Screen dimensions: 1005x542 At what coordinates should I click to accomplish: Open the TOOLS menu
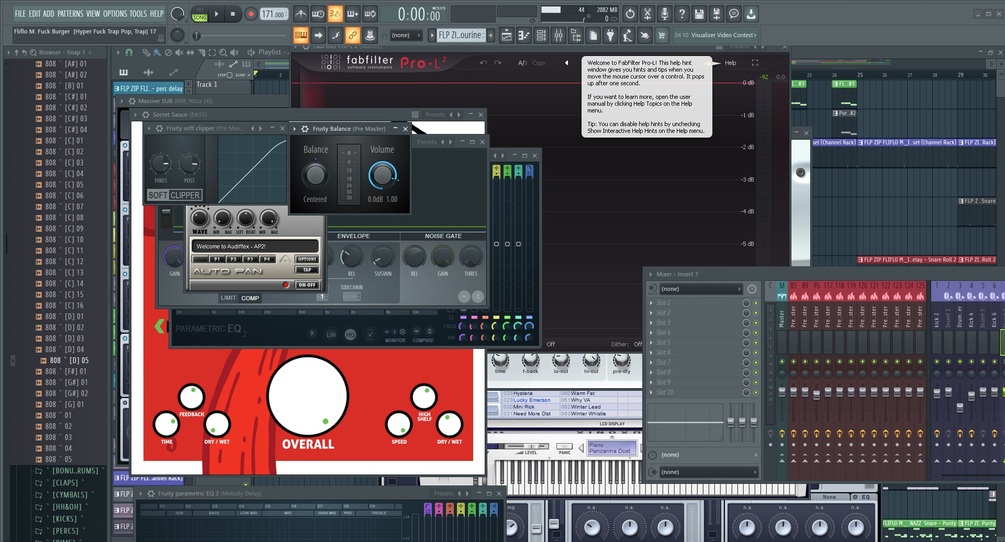click(x=138, y=13)
